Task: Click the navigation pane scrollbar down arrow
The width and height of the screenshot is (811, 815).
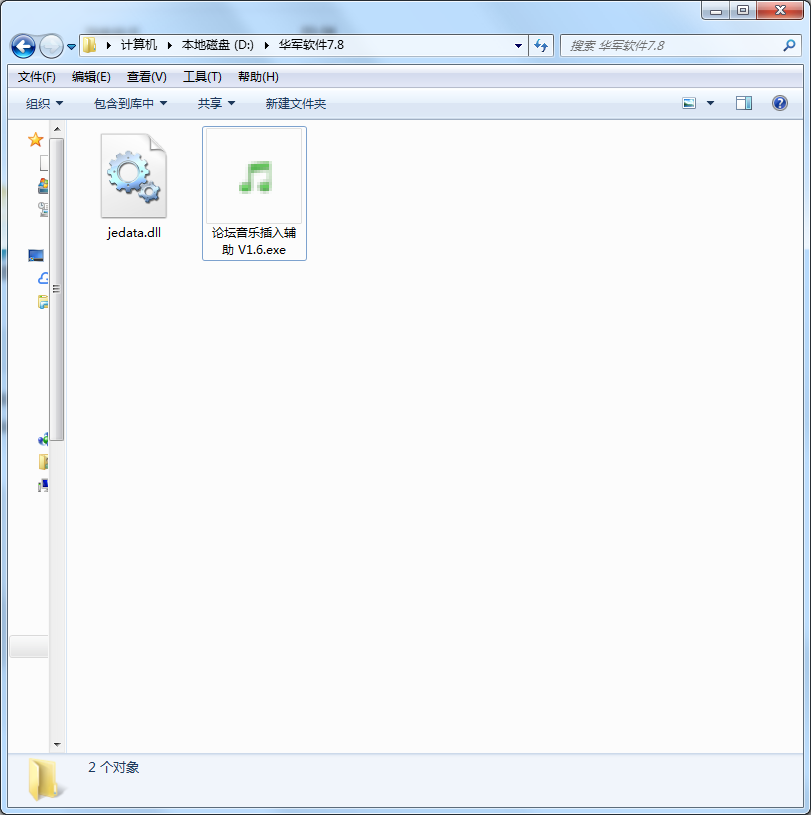Action: pos(57,745)
